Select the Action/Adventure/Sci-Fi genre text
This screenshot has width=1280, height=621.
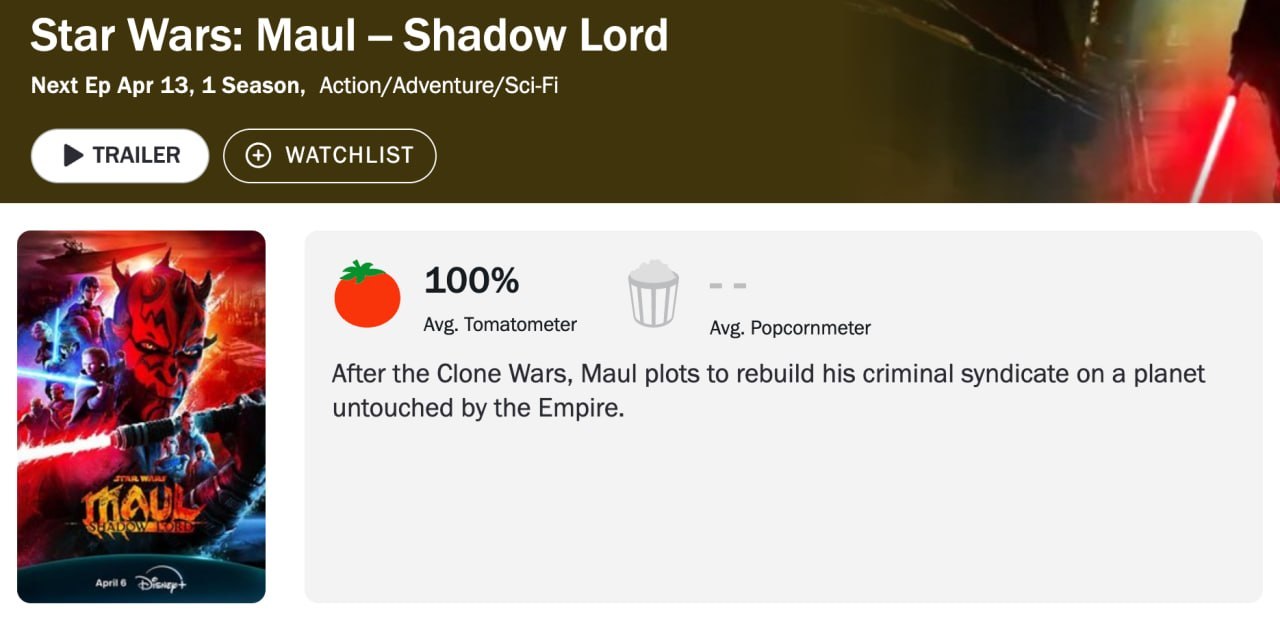click(438, 86)
